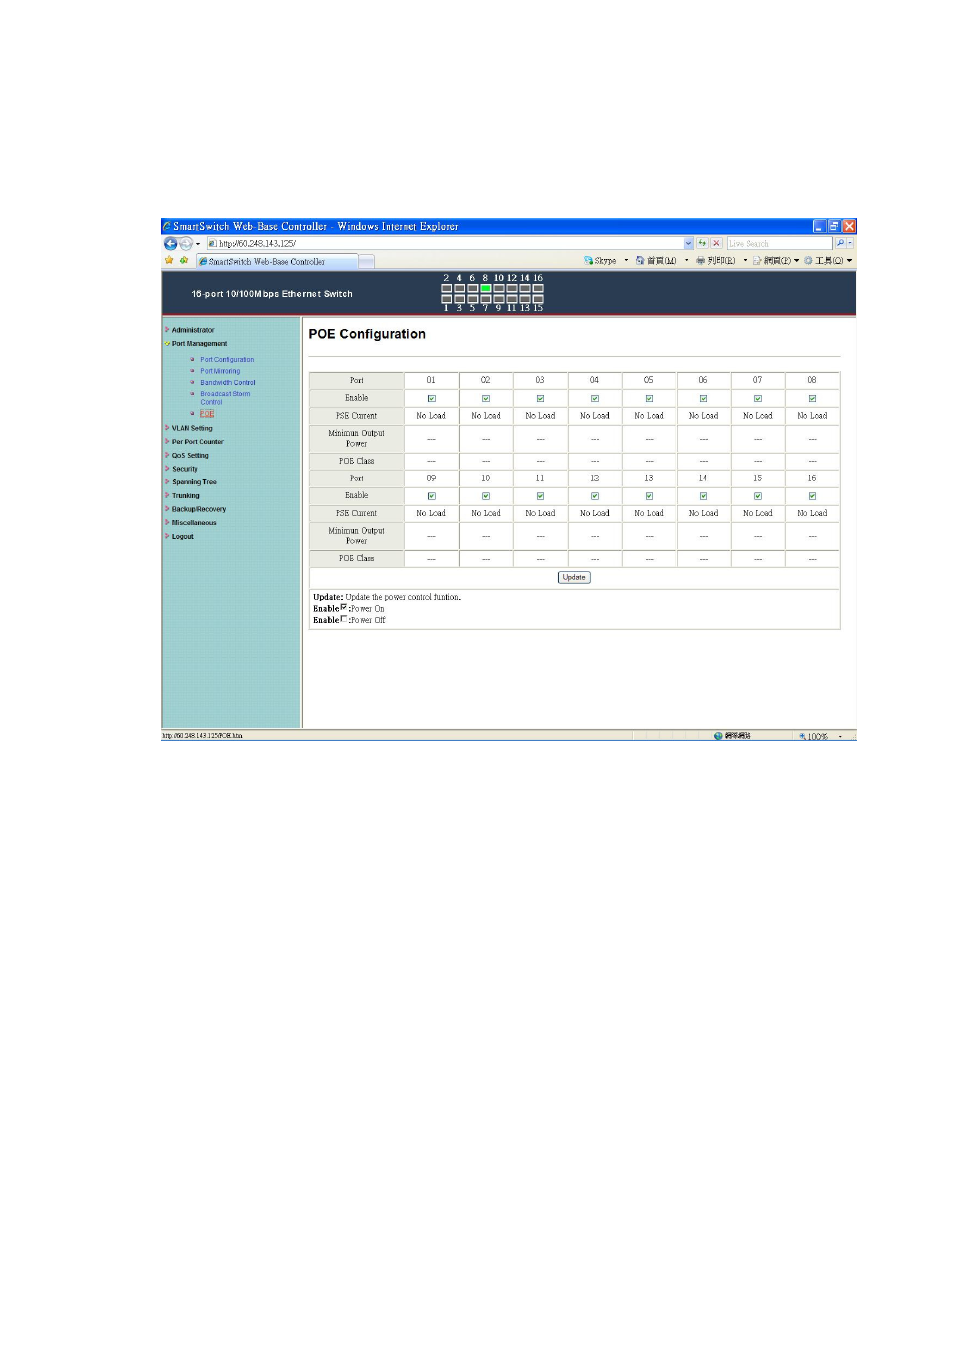The width and height of the screenshot is (954, 1351).
Task: Toggle Enable checkbox for port 08
Action: pos(812,398)
